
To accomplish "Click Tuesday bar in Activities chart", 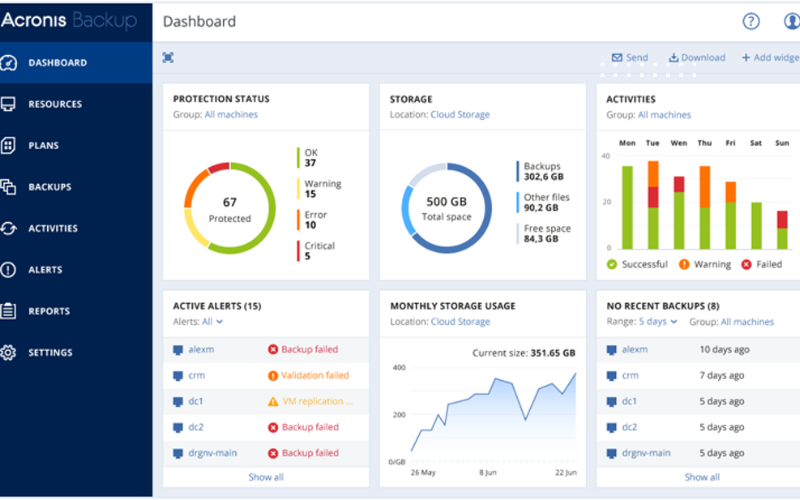I will 653,205.
